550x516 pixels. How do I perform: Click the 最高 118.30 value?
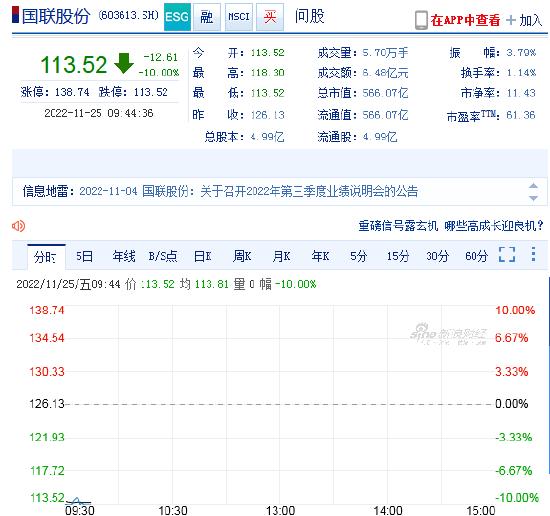click(268, 73)
